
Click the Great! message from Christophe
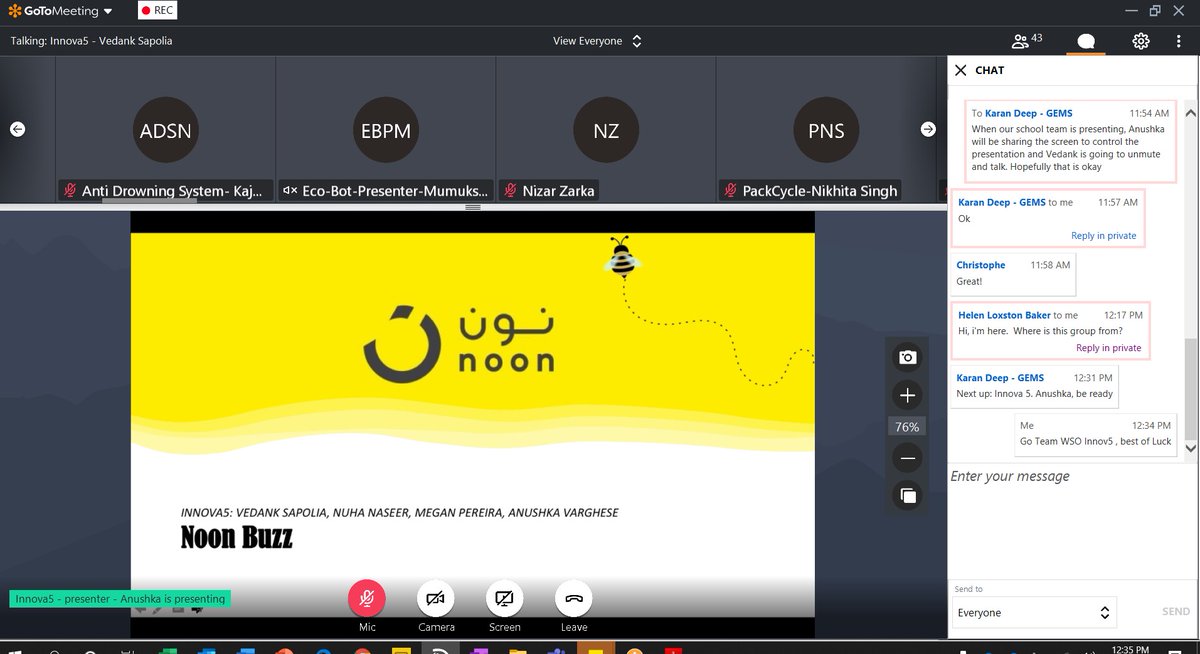[x=971, y=282]
